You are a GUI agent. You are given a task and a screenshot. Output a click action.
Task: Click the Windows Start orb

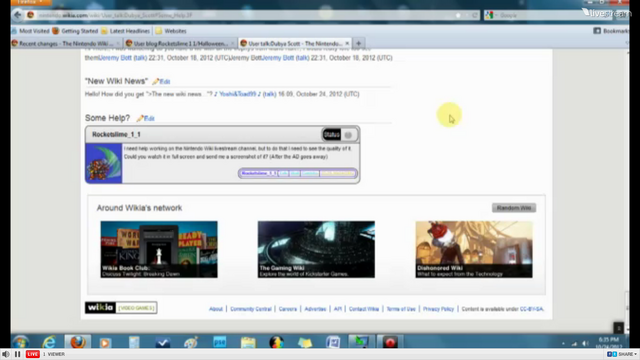[20, 342]
